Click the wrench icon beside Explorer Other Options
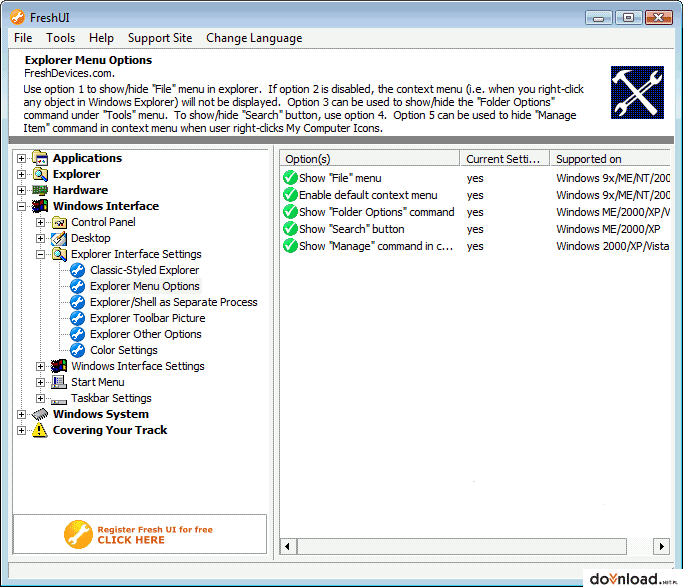This screenshot has height=588, width=683. [78, 335]
